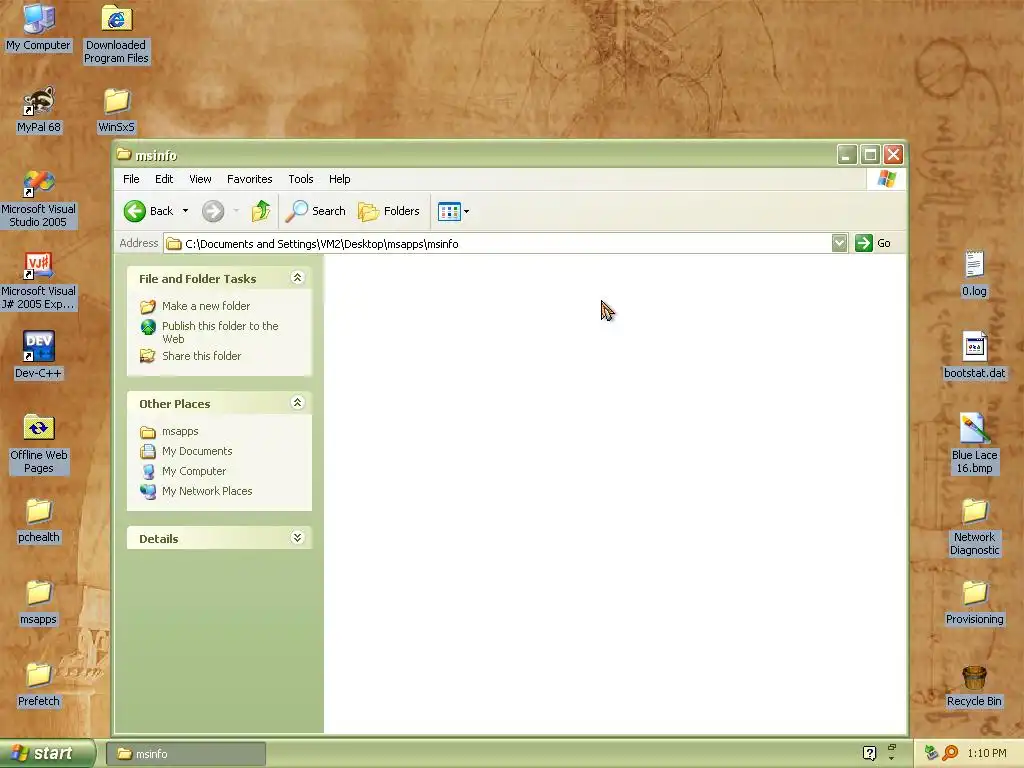Click the magnifier system tray icon
This screenshot has width=1024, height=768.
(x=950, y=753)
